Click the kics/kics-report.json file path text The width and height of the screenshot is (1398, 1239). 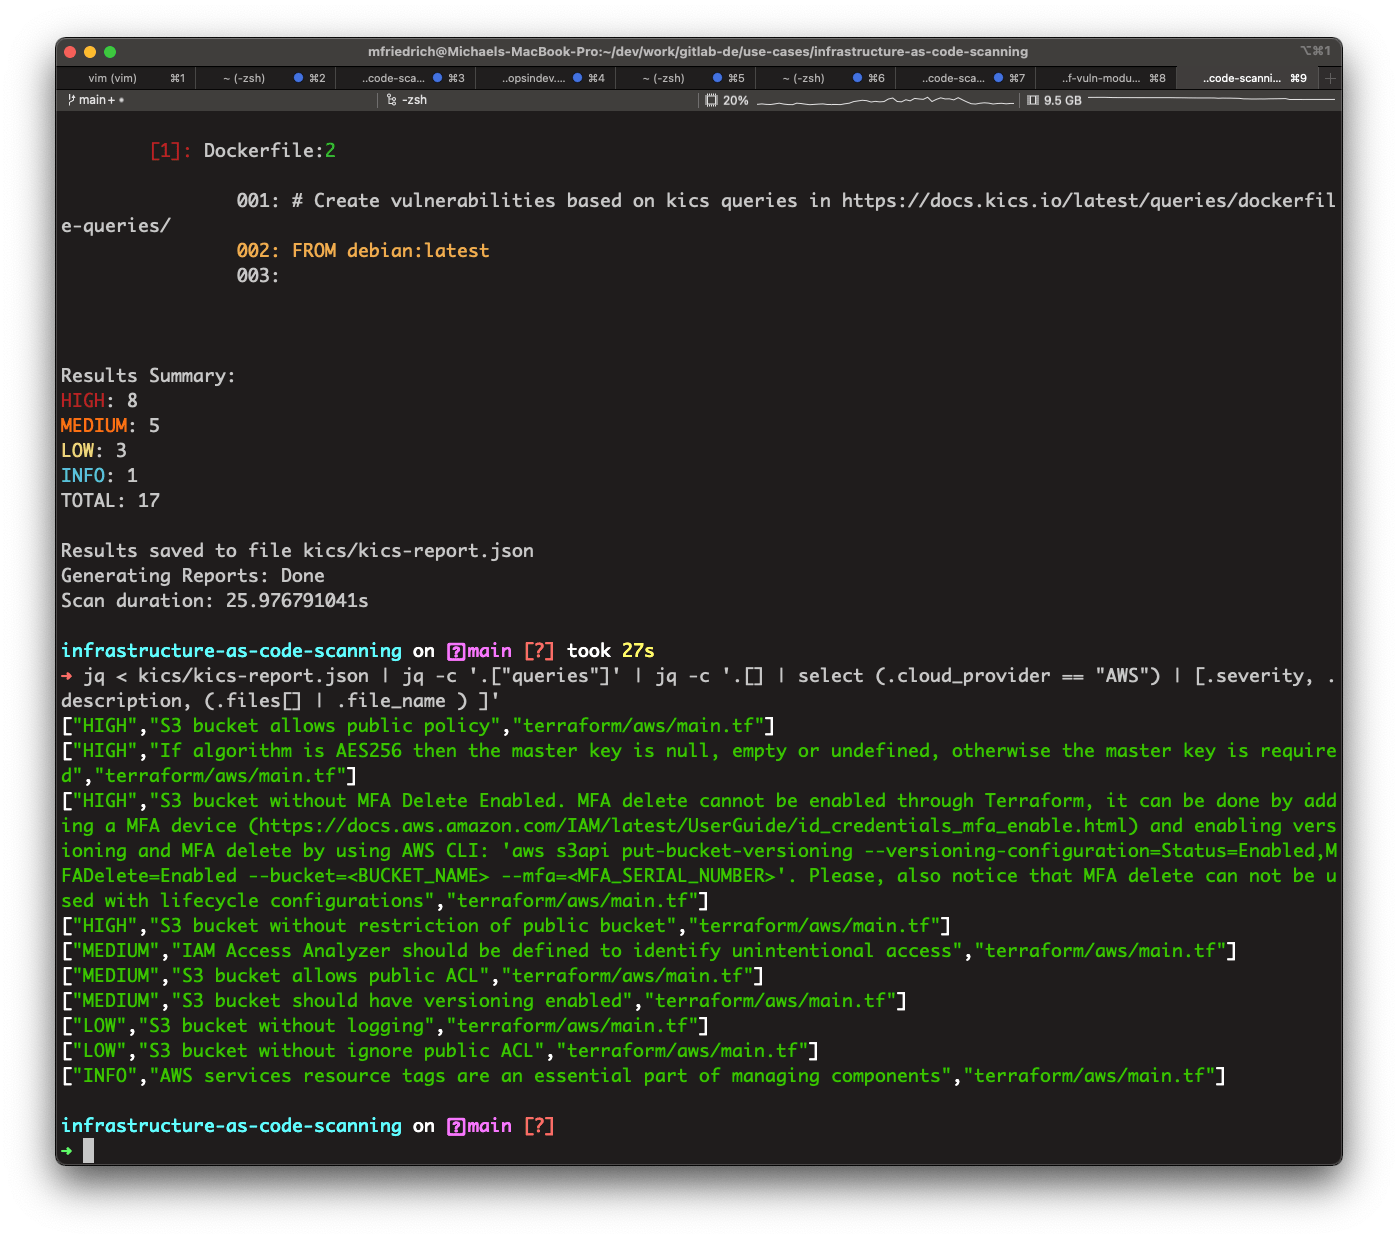pos(418,550)
